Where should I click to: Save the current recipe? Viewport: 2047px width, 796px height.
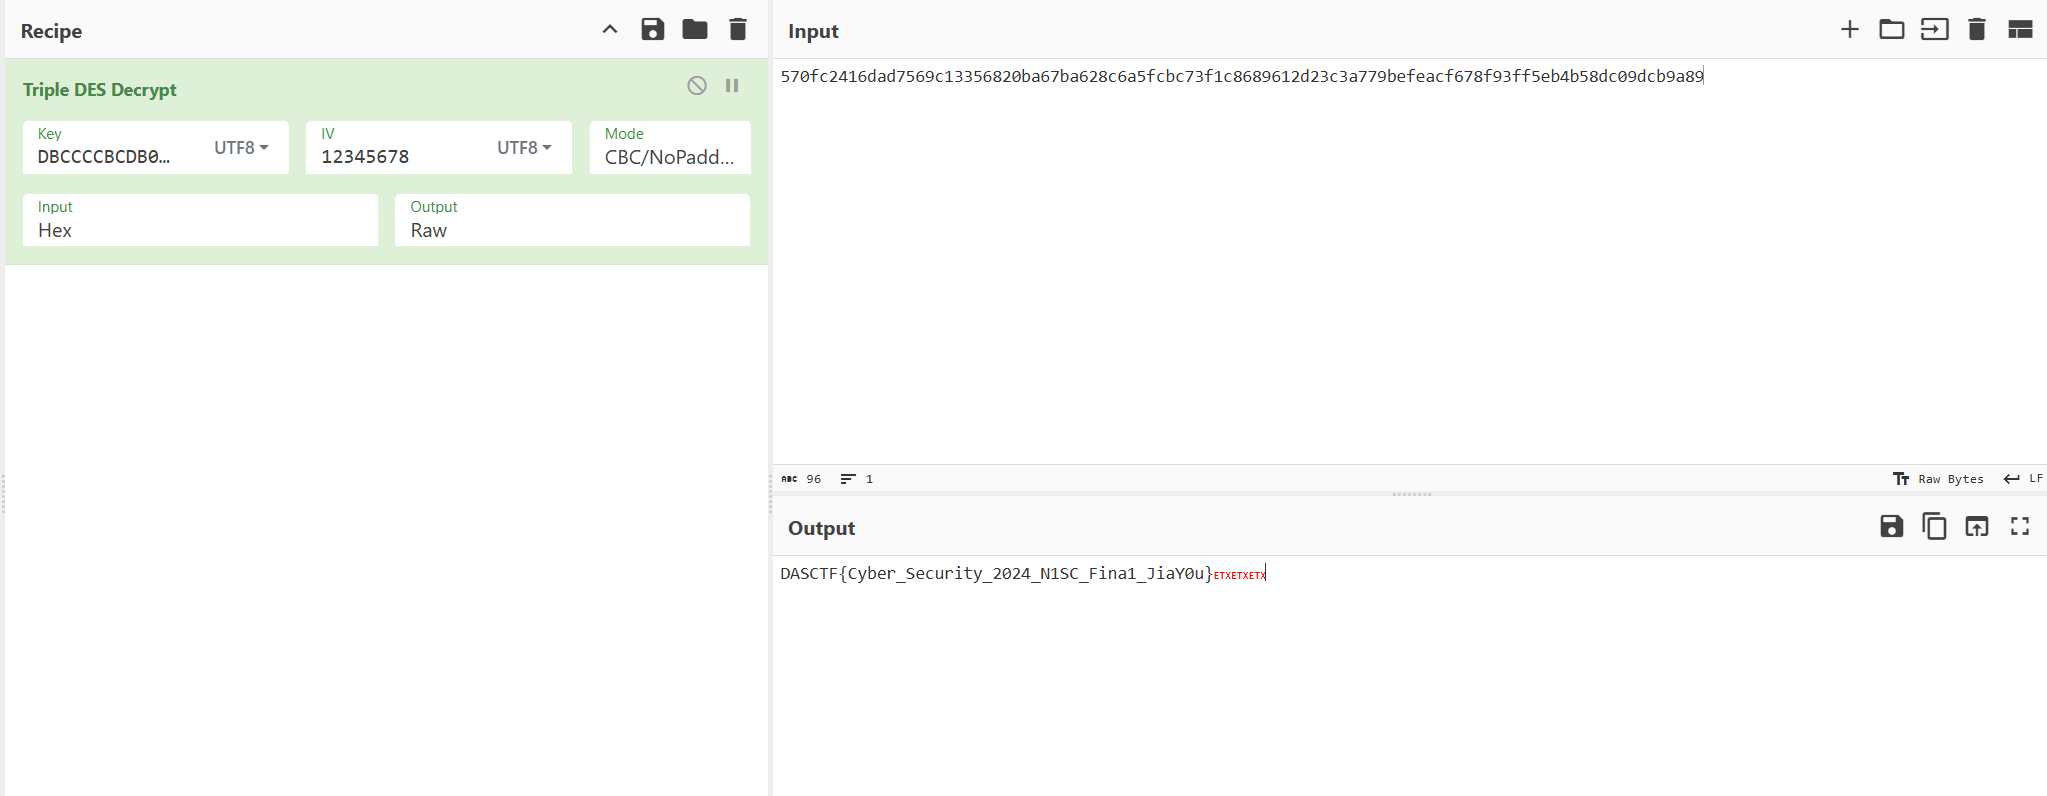652,30
